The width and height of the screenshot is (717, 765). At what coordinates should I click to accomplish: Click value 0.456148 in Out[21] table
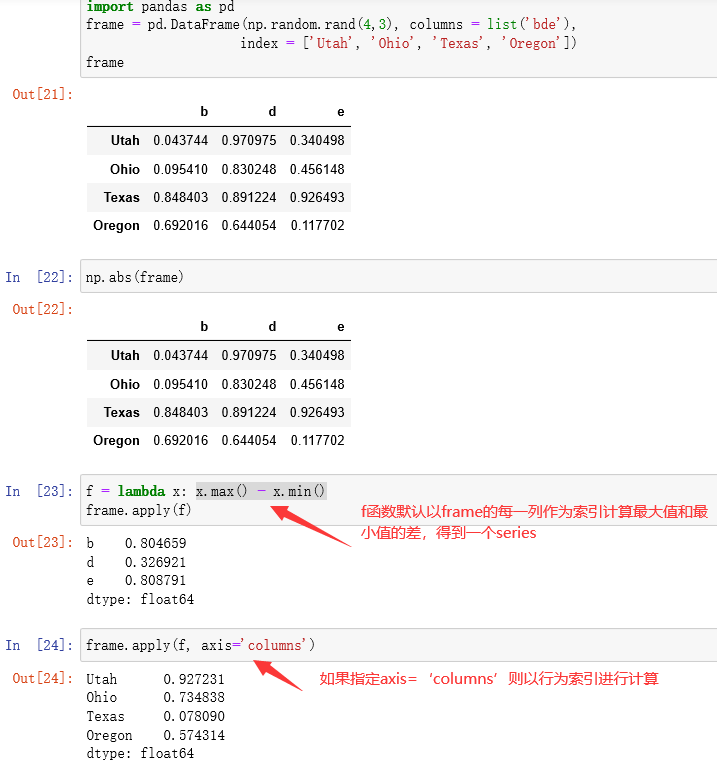tap(317, 169)
